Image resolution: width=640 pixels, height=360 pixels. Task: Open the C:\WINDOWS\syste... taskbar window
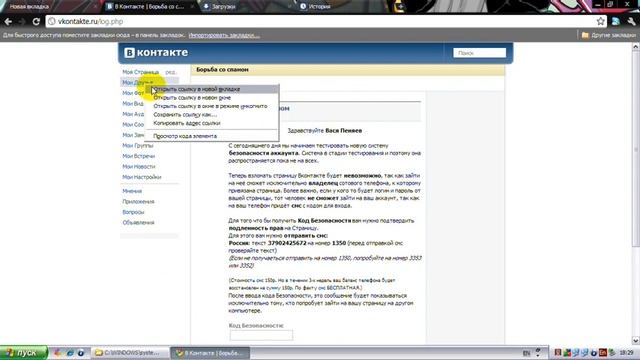pos(131,353)
